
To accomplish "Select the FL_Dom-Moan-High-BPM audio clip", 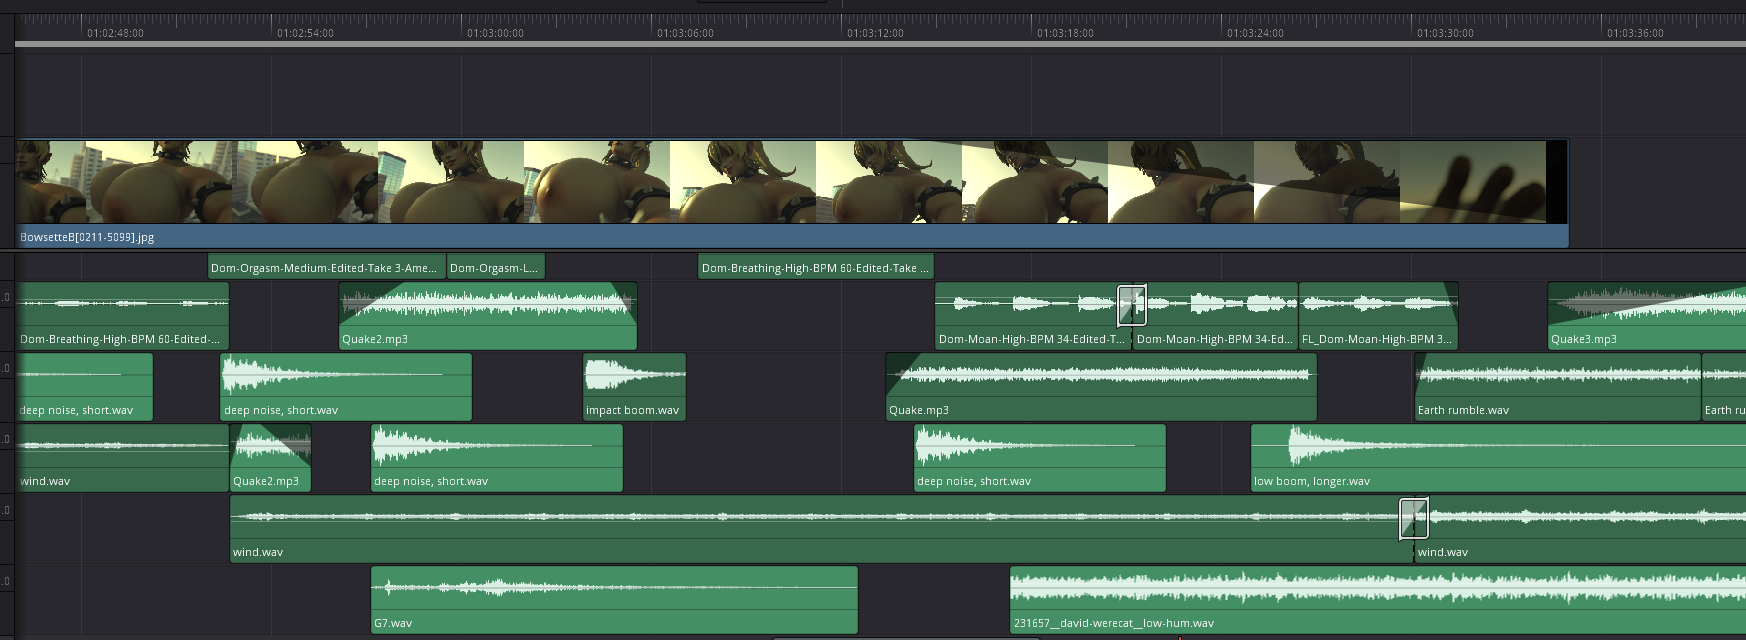I will 1378,315.
